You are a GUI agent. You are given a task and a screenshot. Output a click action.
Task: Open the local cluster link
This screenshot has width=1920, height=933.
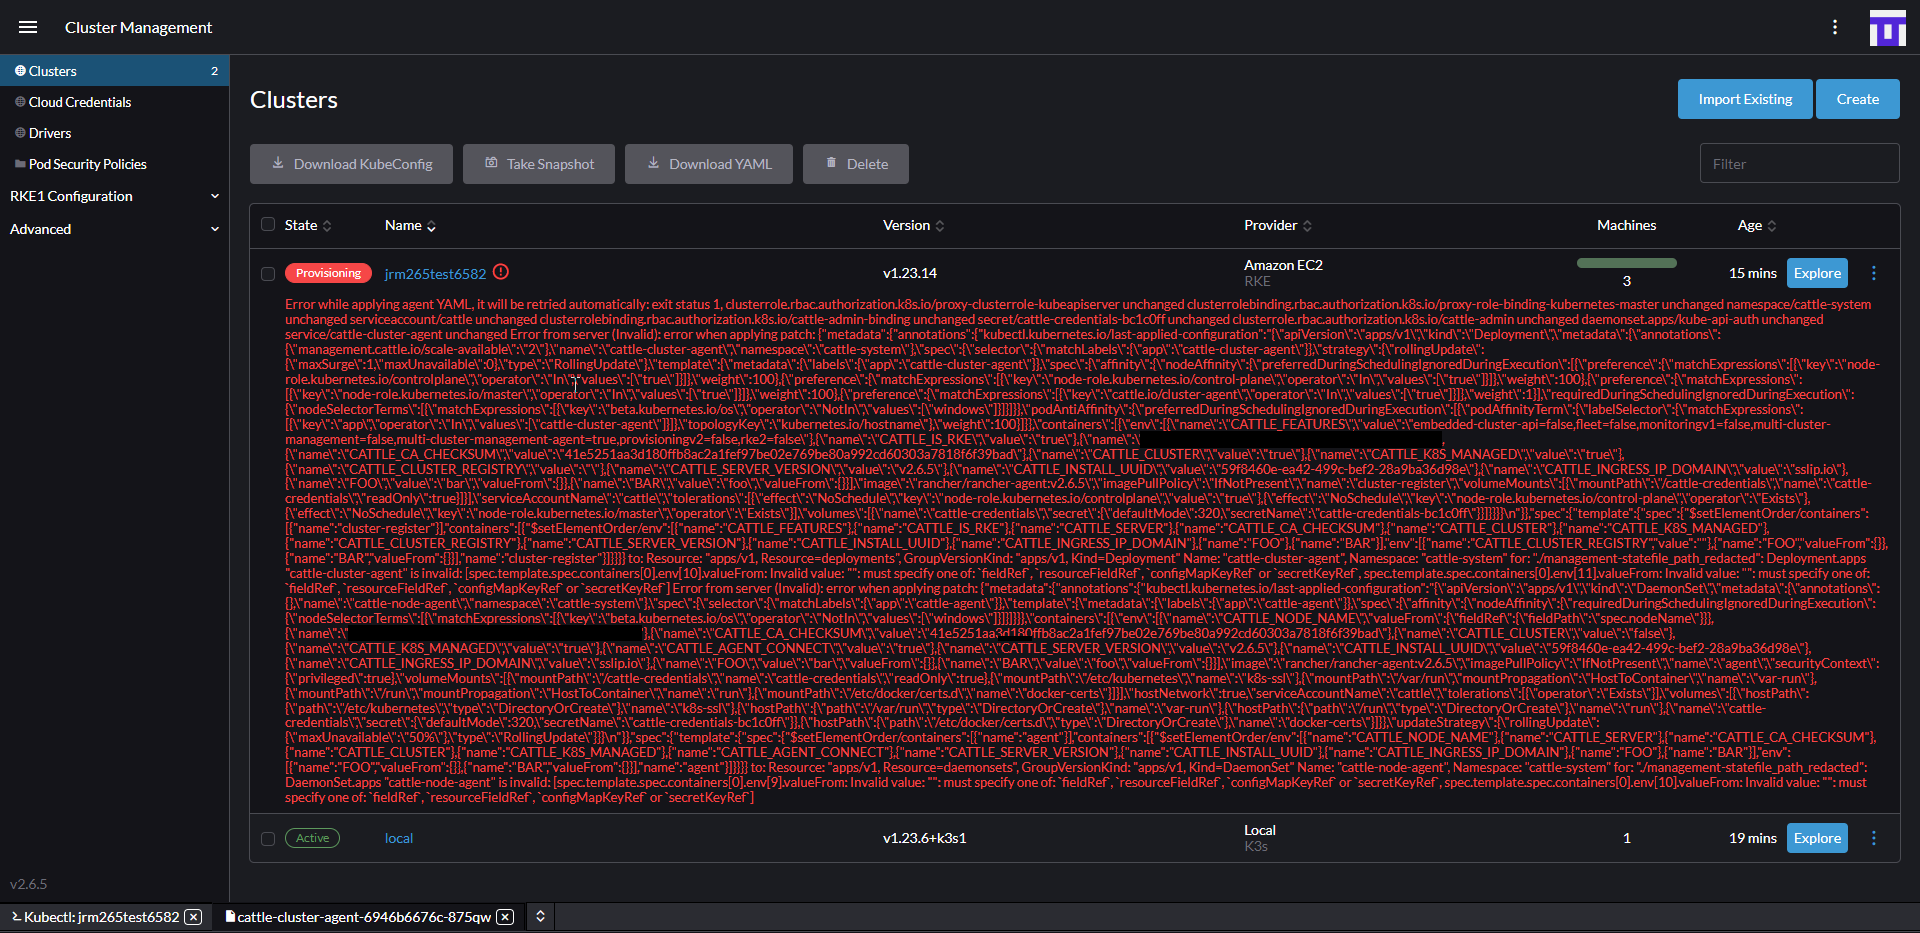[x=398, y=838]
